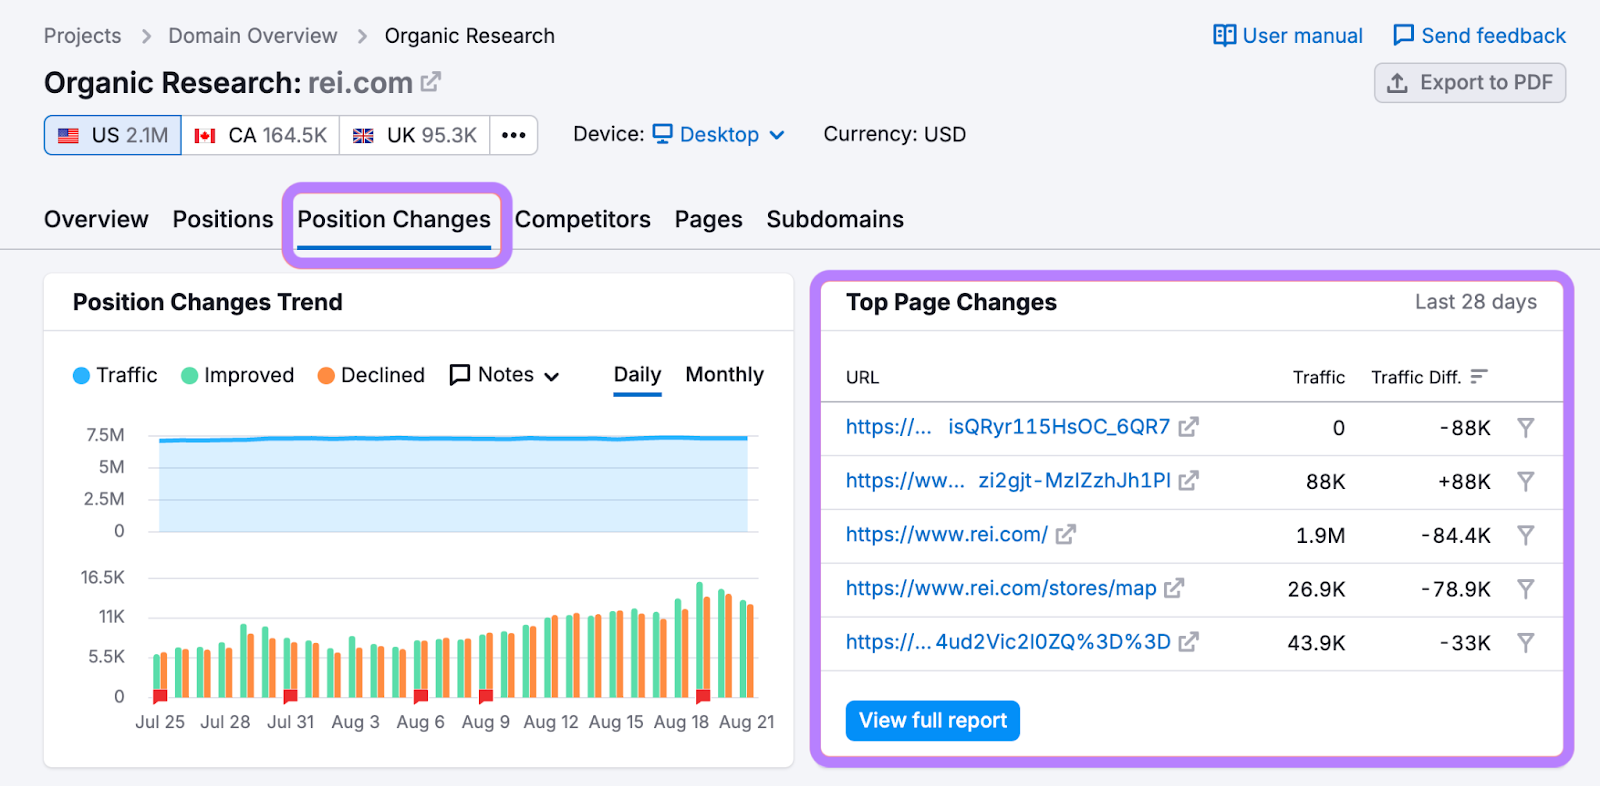This screenshot has width=1600, height=786.
Task: Click filter icon for stores/map row
Action: (1525, 589)
